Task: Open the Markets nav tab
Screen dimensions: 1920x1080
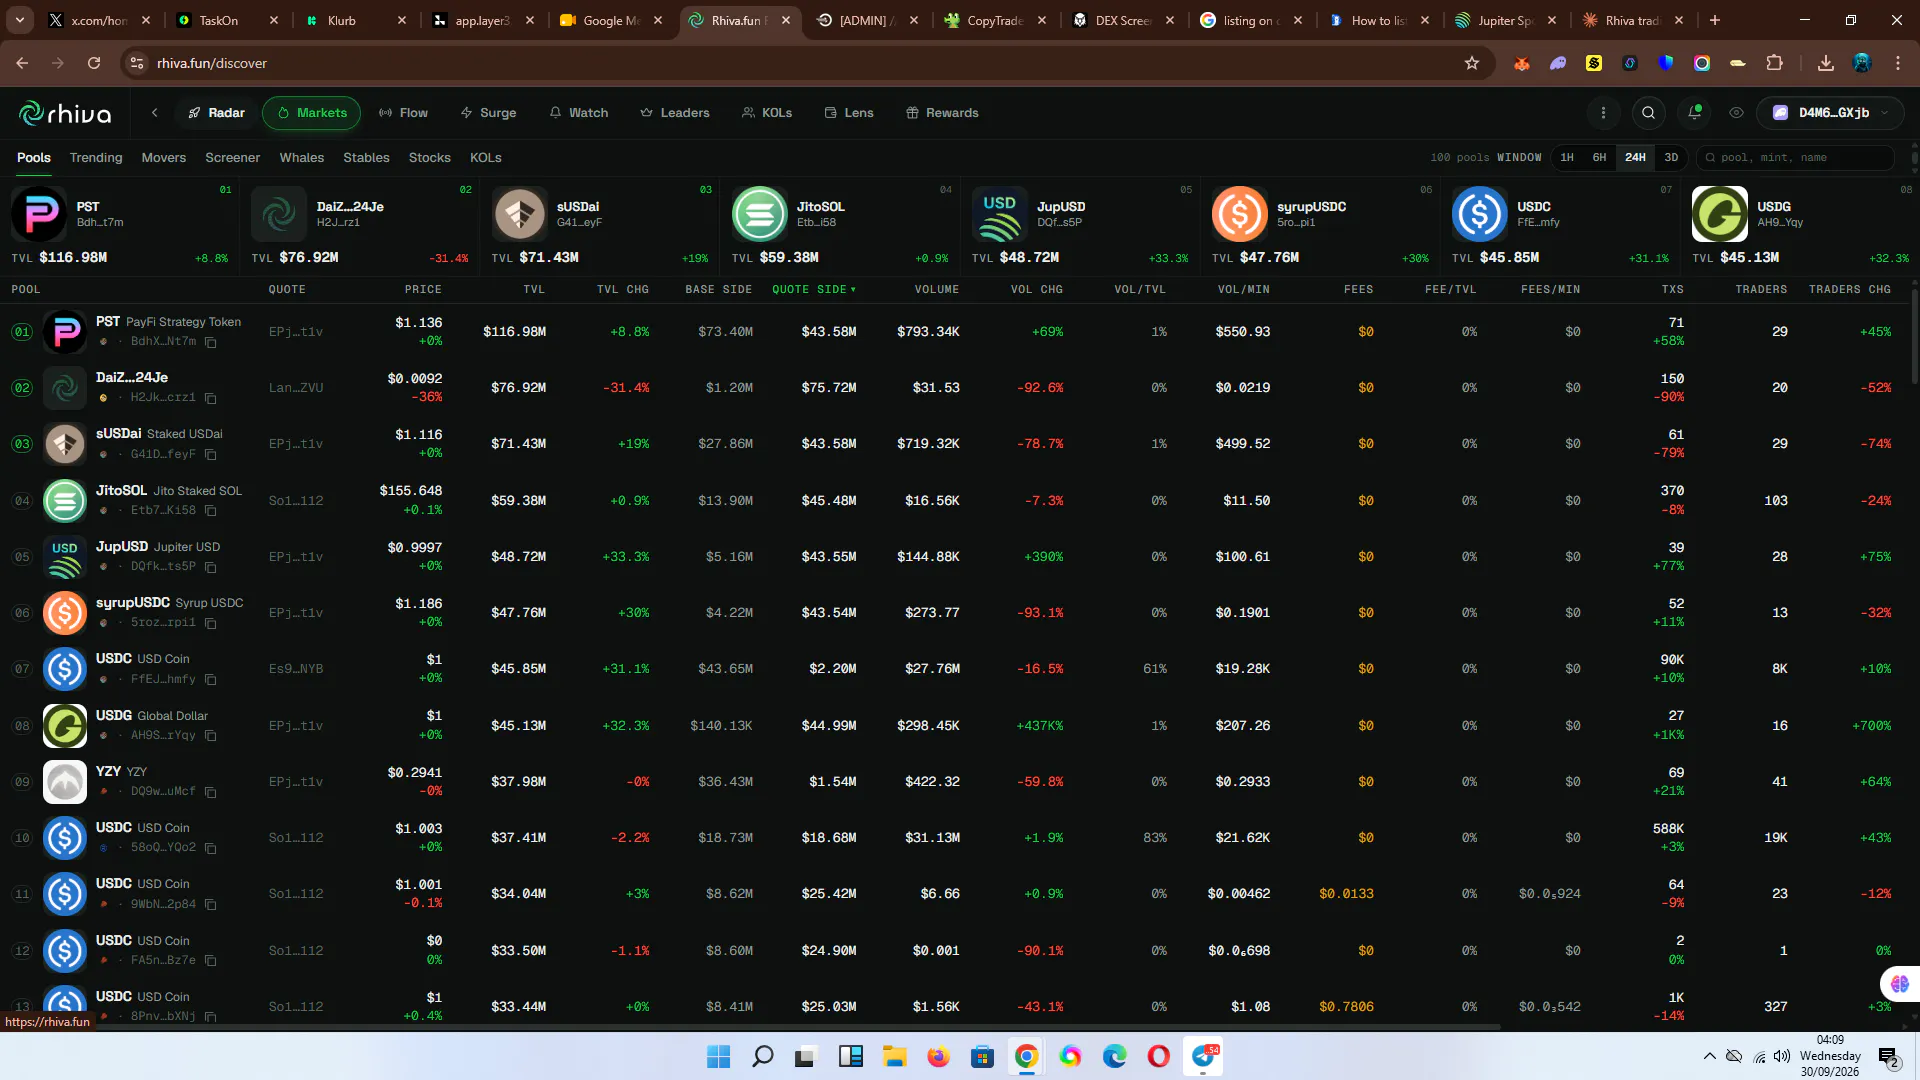Action: coord(311,113)
